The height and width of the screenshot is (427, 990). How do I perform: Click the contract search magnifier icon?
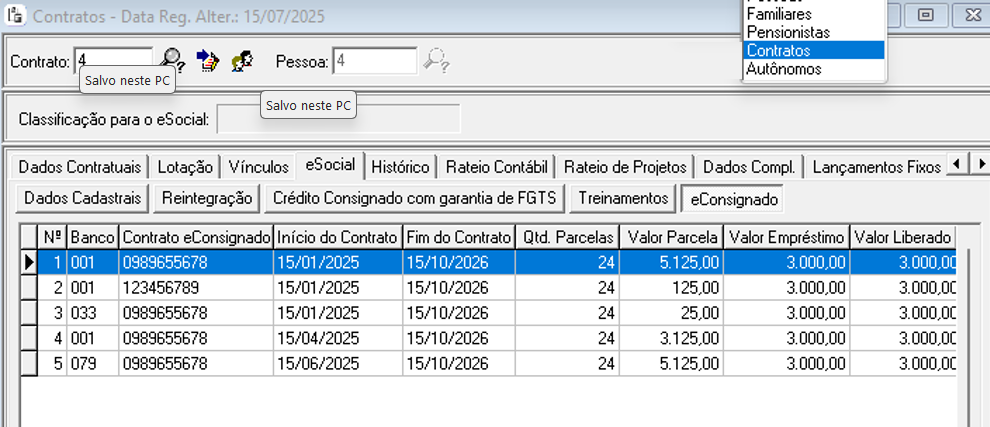(173, 60)
